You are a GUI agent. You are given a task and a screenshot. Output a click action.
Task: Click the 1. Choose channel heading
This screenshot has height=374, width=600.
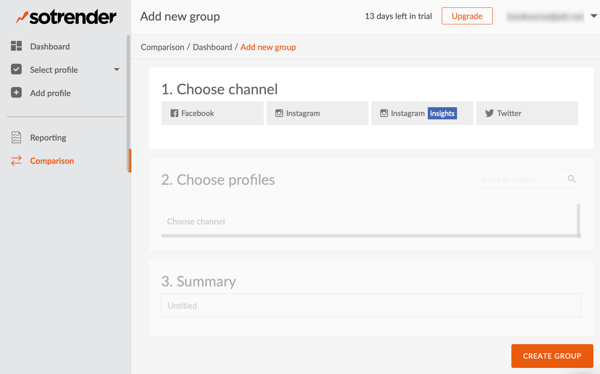[220, 89]
